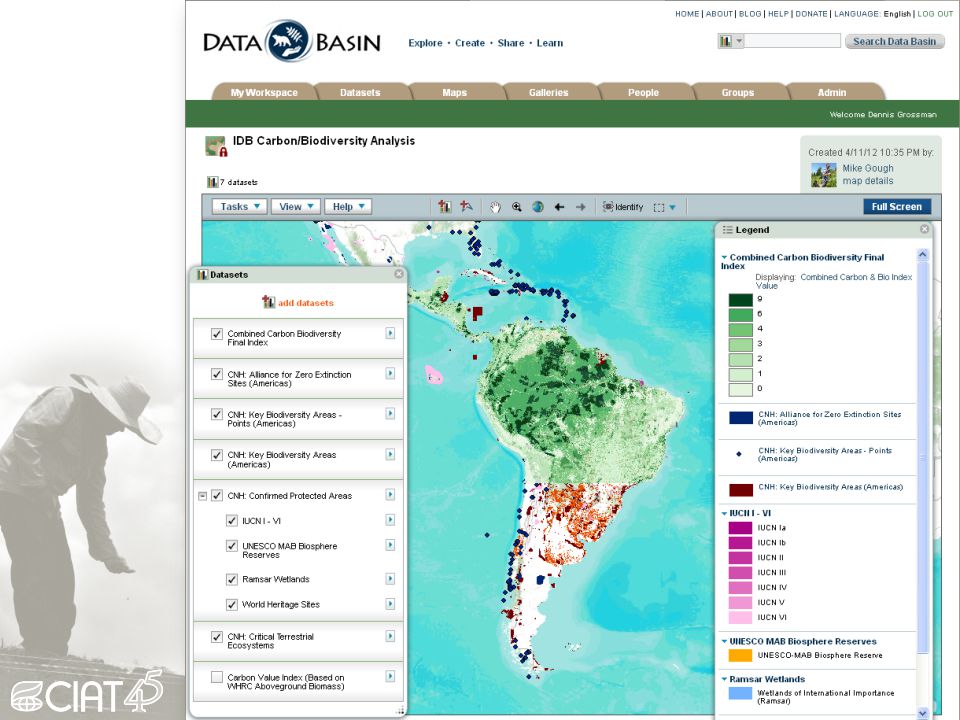
Task: Select the pan hand tool
Action: point(495,208)
